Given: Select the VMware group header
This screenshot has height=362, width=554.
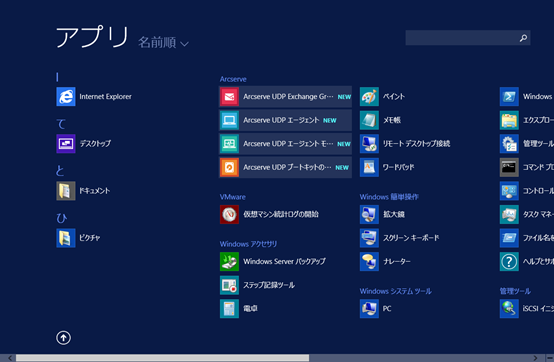Looking at the screenshot, I should (232, 197).
